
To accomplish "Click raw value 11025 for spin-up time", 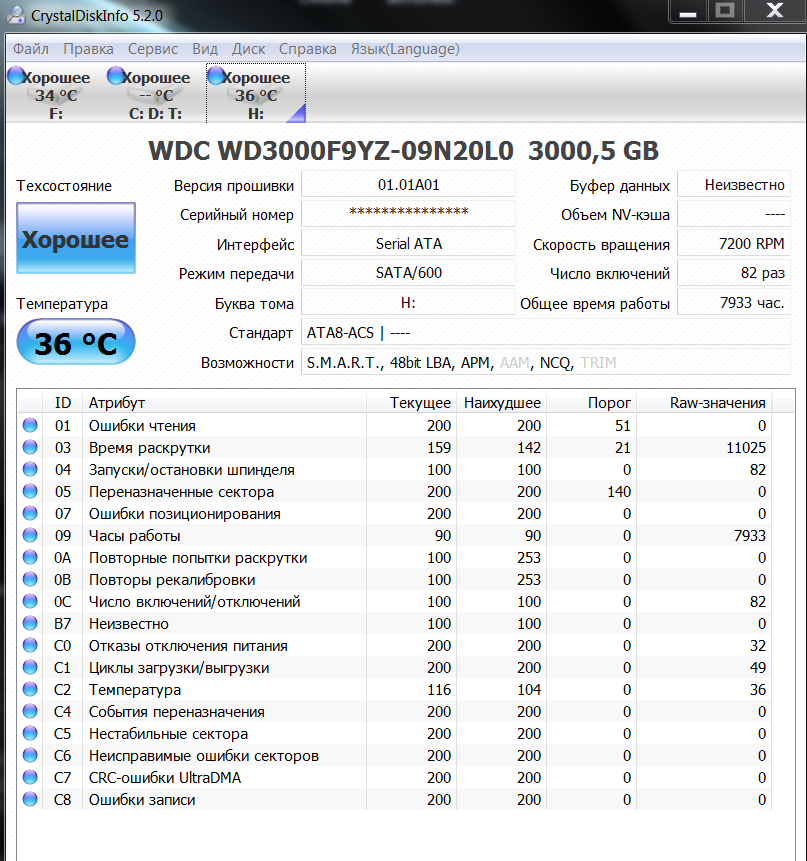I will pos(746,448).
